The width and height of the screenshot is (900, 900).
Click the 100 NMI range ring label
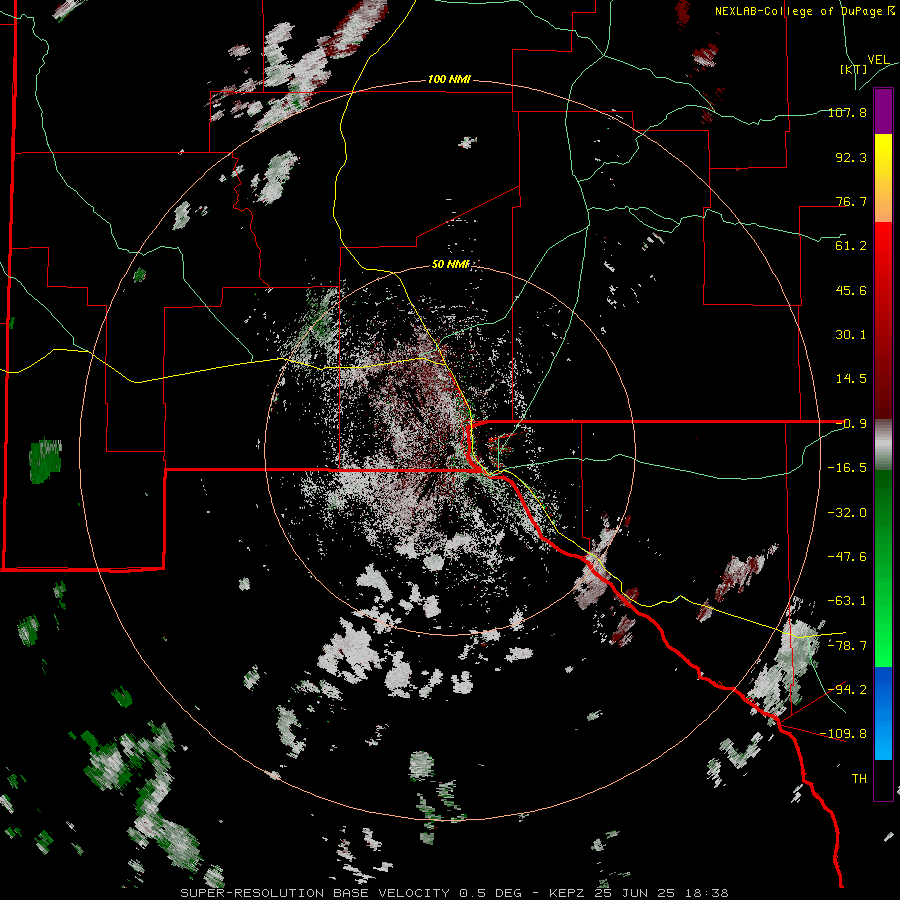tap(449, 79)
